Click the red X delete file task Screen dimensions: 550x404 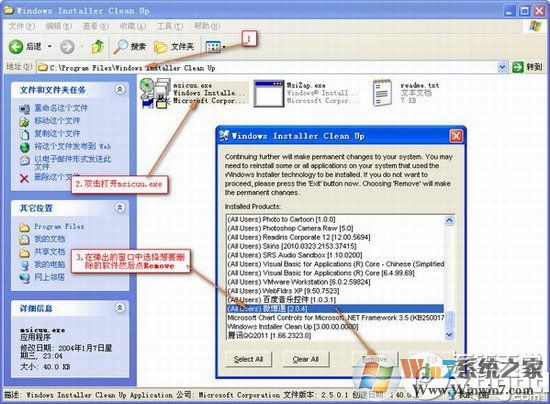[x=24, y=179]
